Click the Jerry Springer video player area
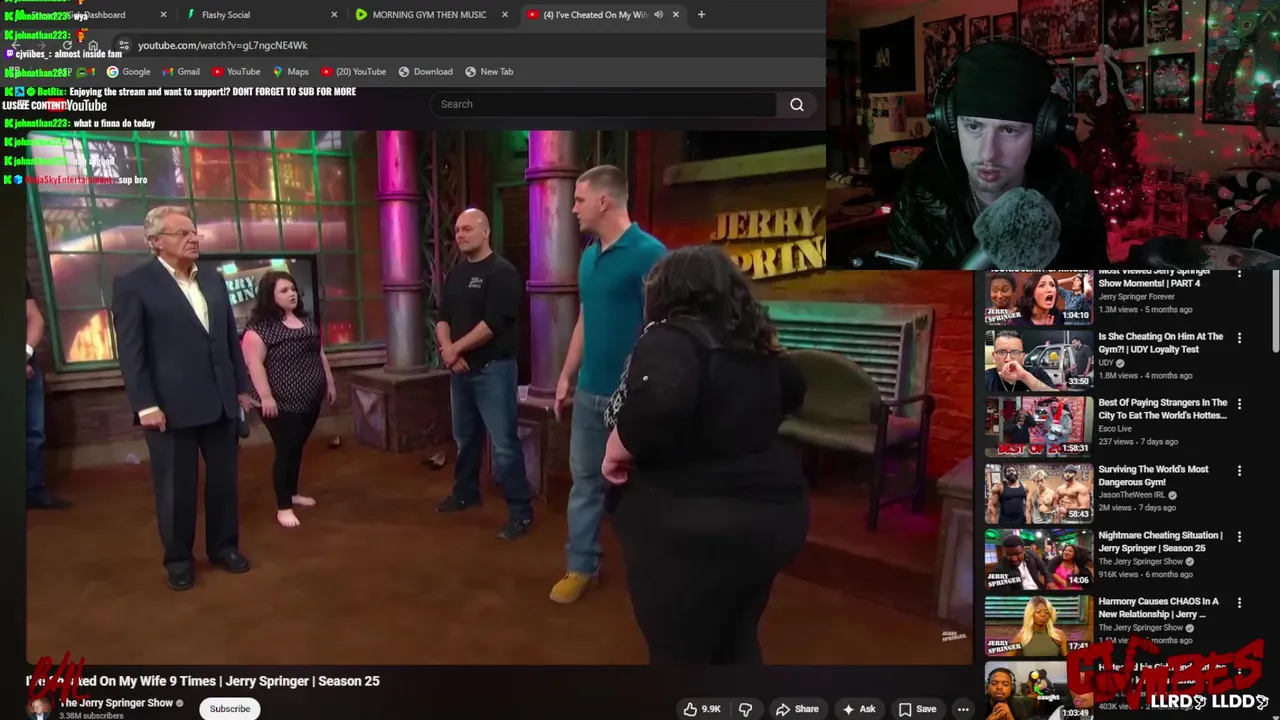1280x720 pixels. pyautogui.click(x=499, y=397)
